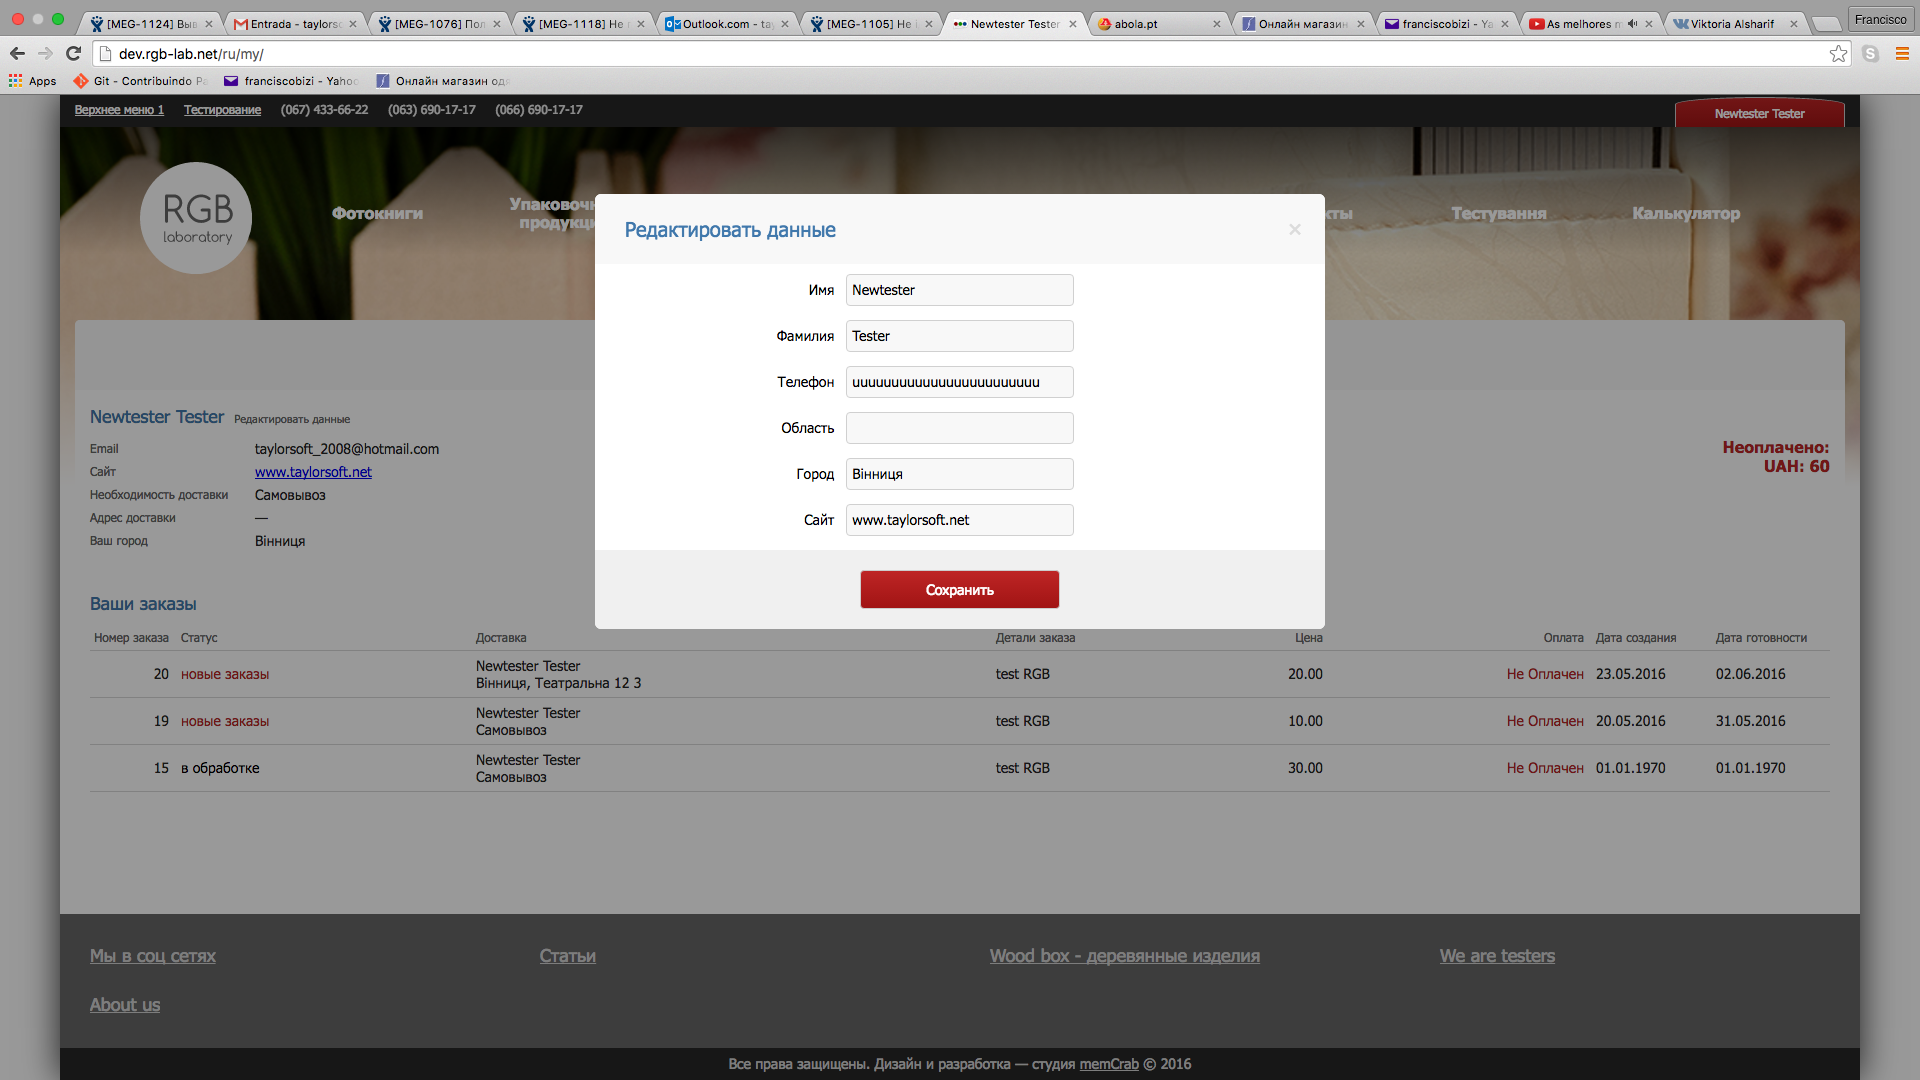Click into the Имя input field
The width and height of the screenshot is (1920, 1080).
pyautogui.click(x=959, y=290)
